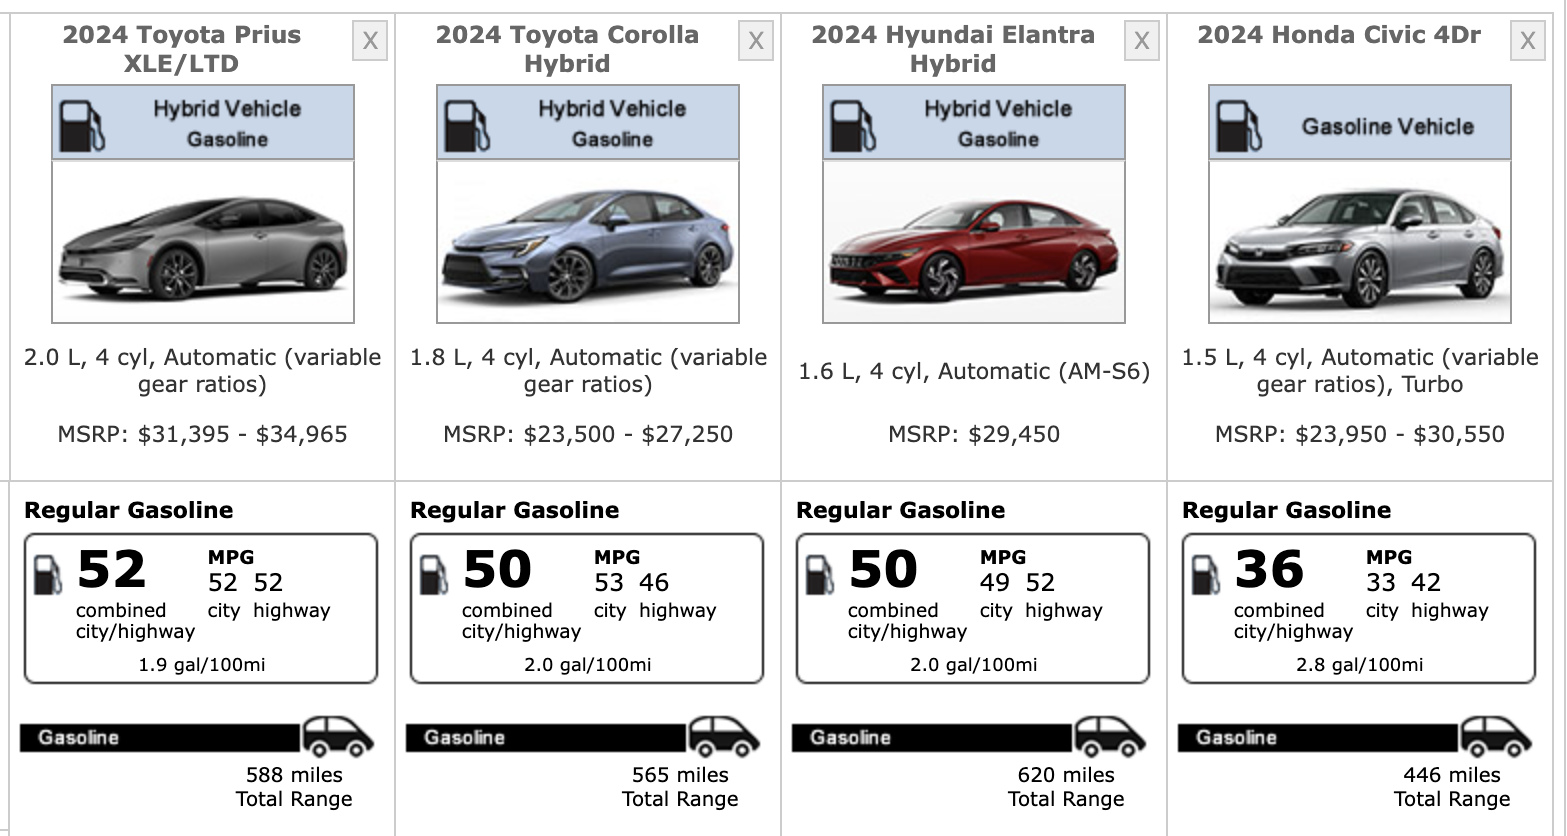Screen dimensions: 1567x836
Task: Click the fuel pump icon in Corolla header
Action: [466, 124]
